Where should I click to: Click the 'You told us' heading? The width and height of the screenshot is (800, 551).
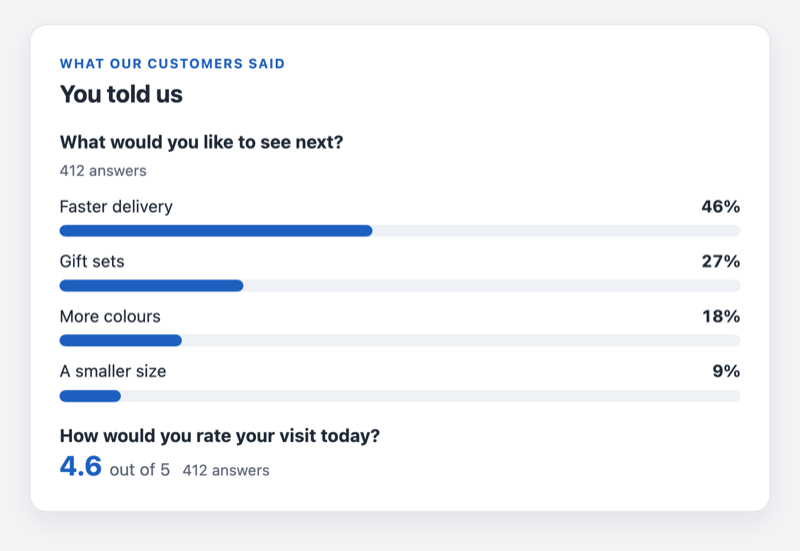coord(121,94)
